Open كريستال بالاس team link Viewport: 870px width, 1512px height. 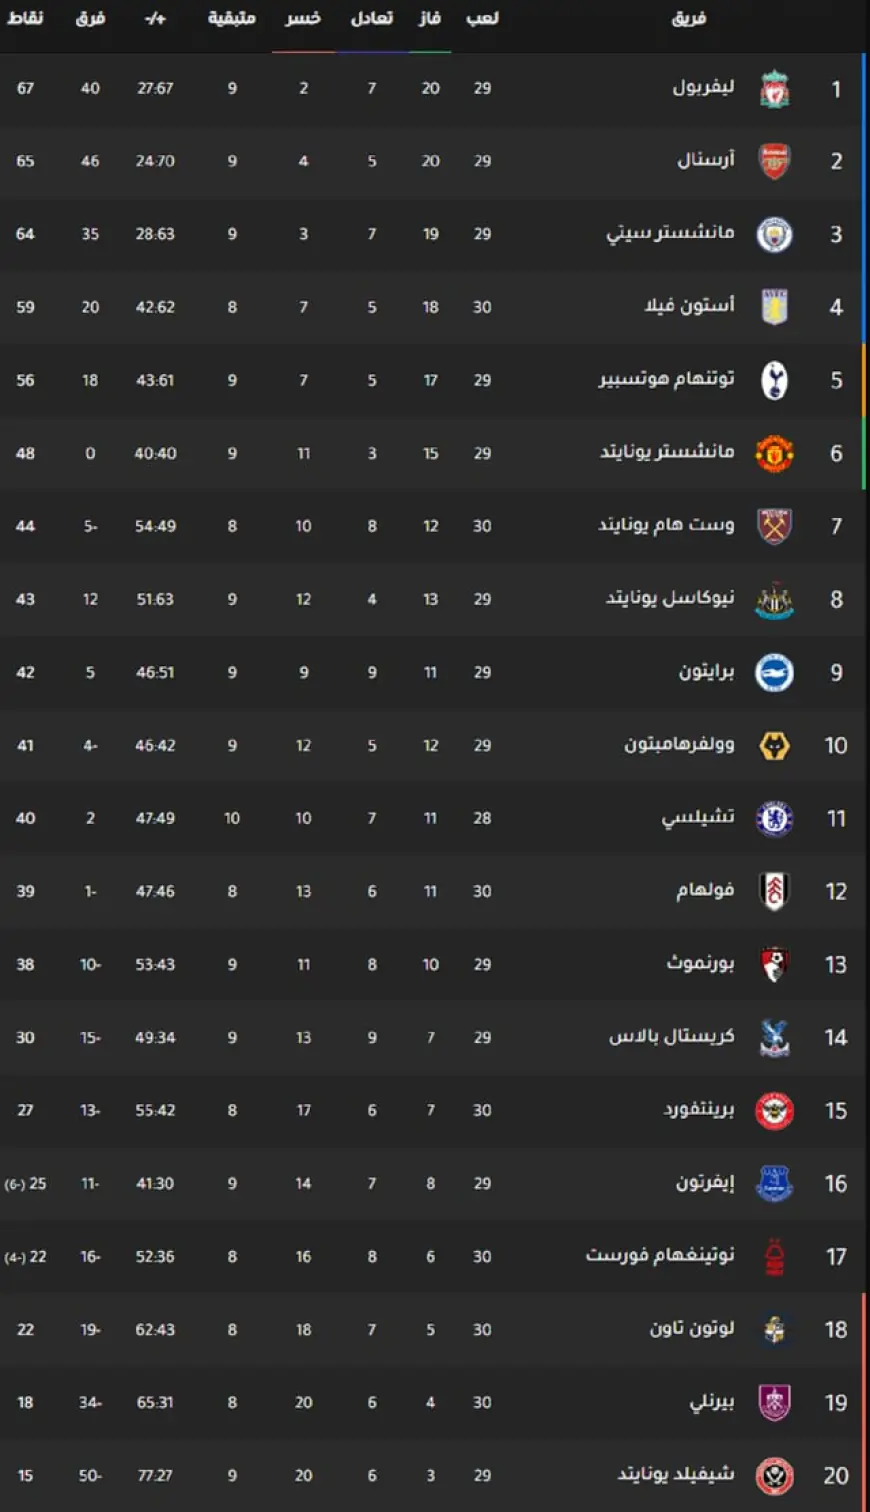click(672, 1037)
